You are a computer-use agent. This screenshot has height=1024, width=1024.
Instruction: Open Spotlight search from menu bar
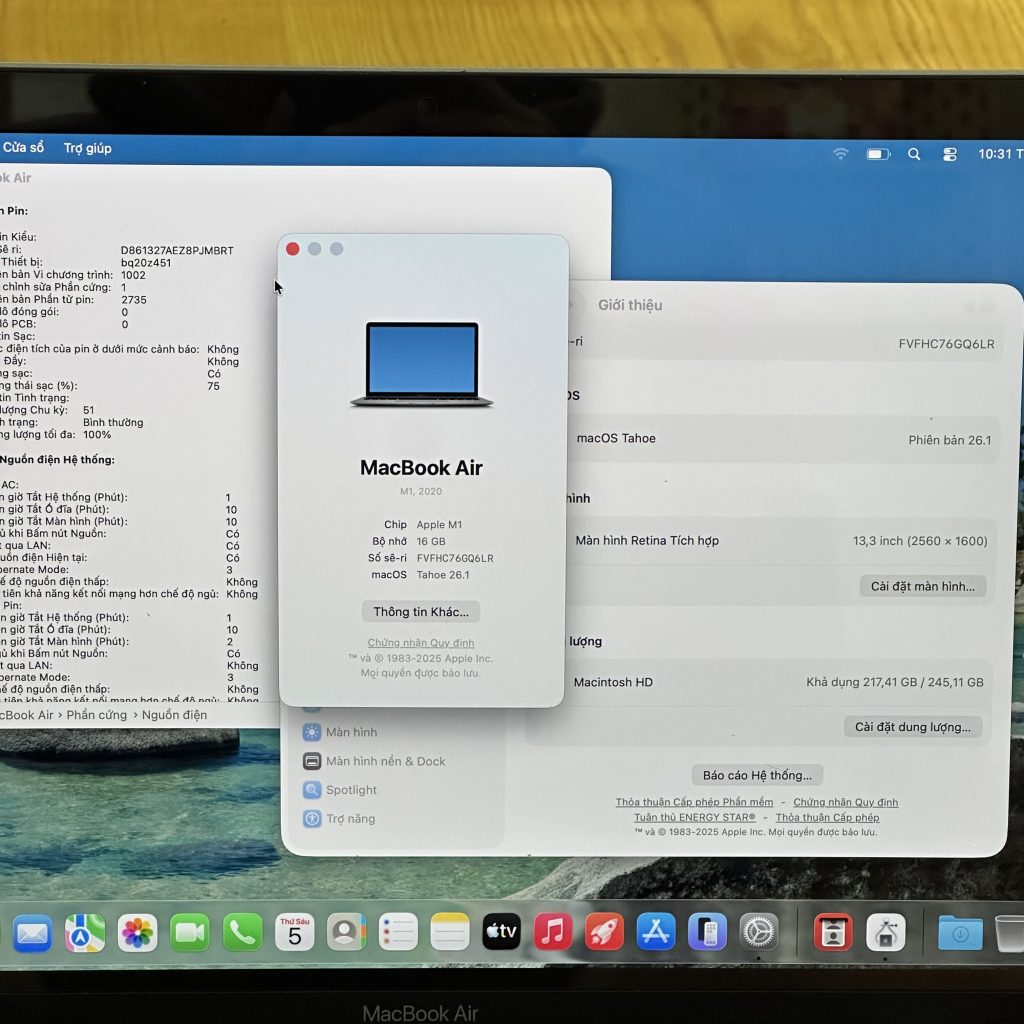click(x=913, y=153)
